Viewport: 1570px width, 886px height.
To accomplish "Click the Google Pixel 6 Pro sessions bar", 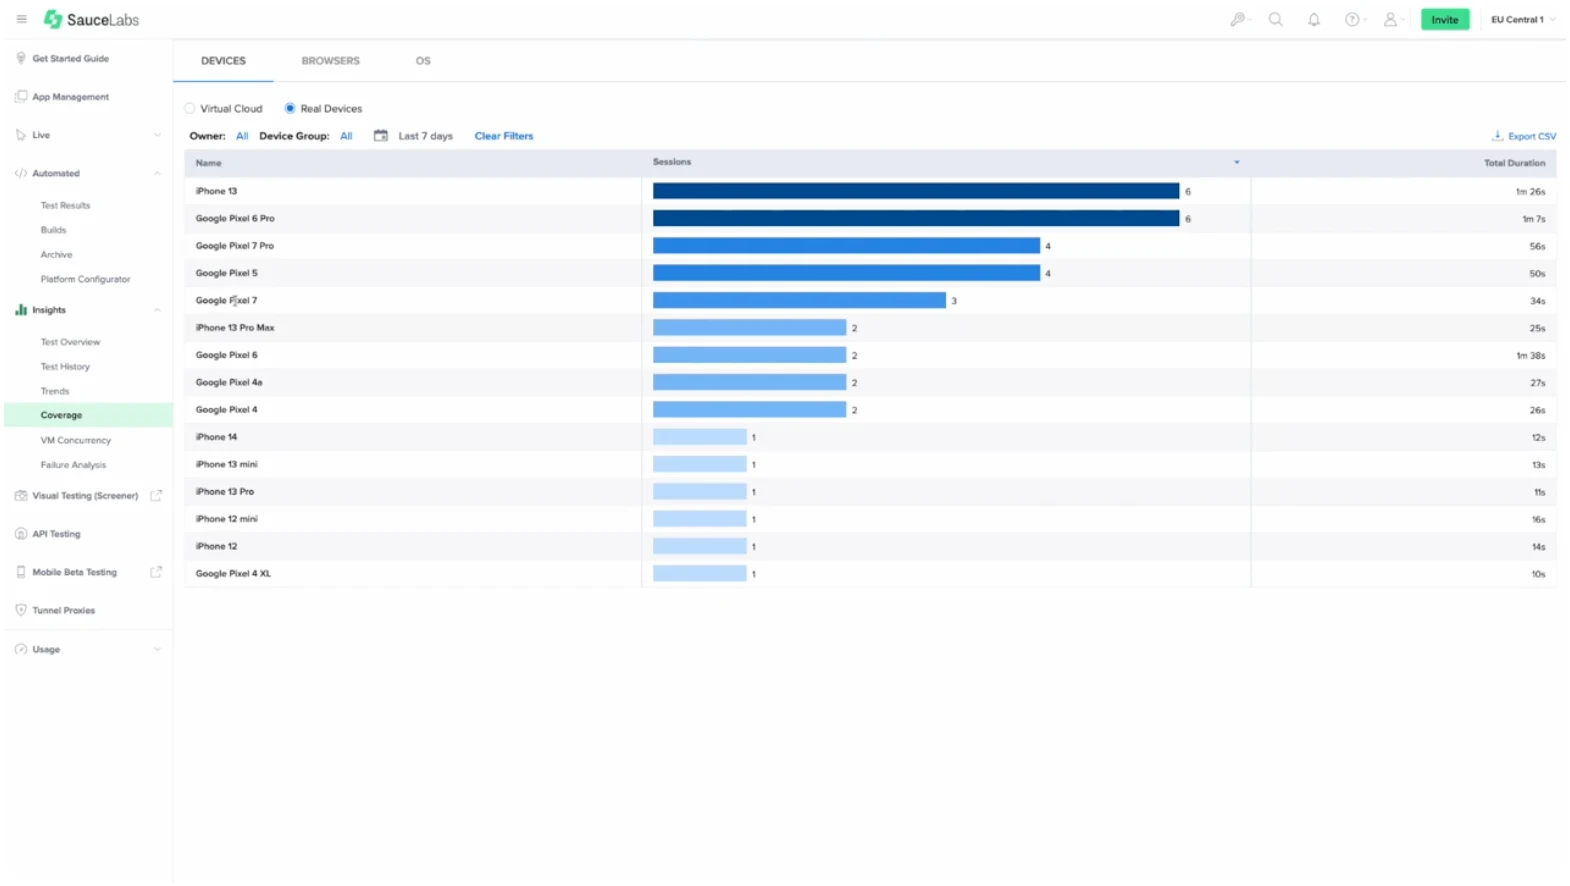I will [916, 218].
